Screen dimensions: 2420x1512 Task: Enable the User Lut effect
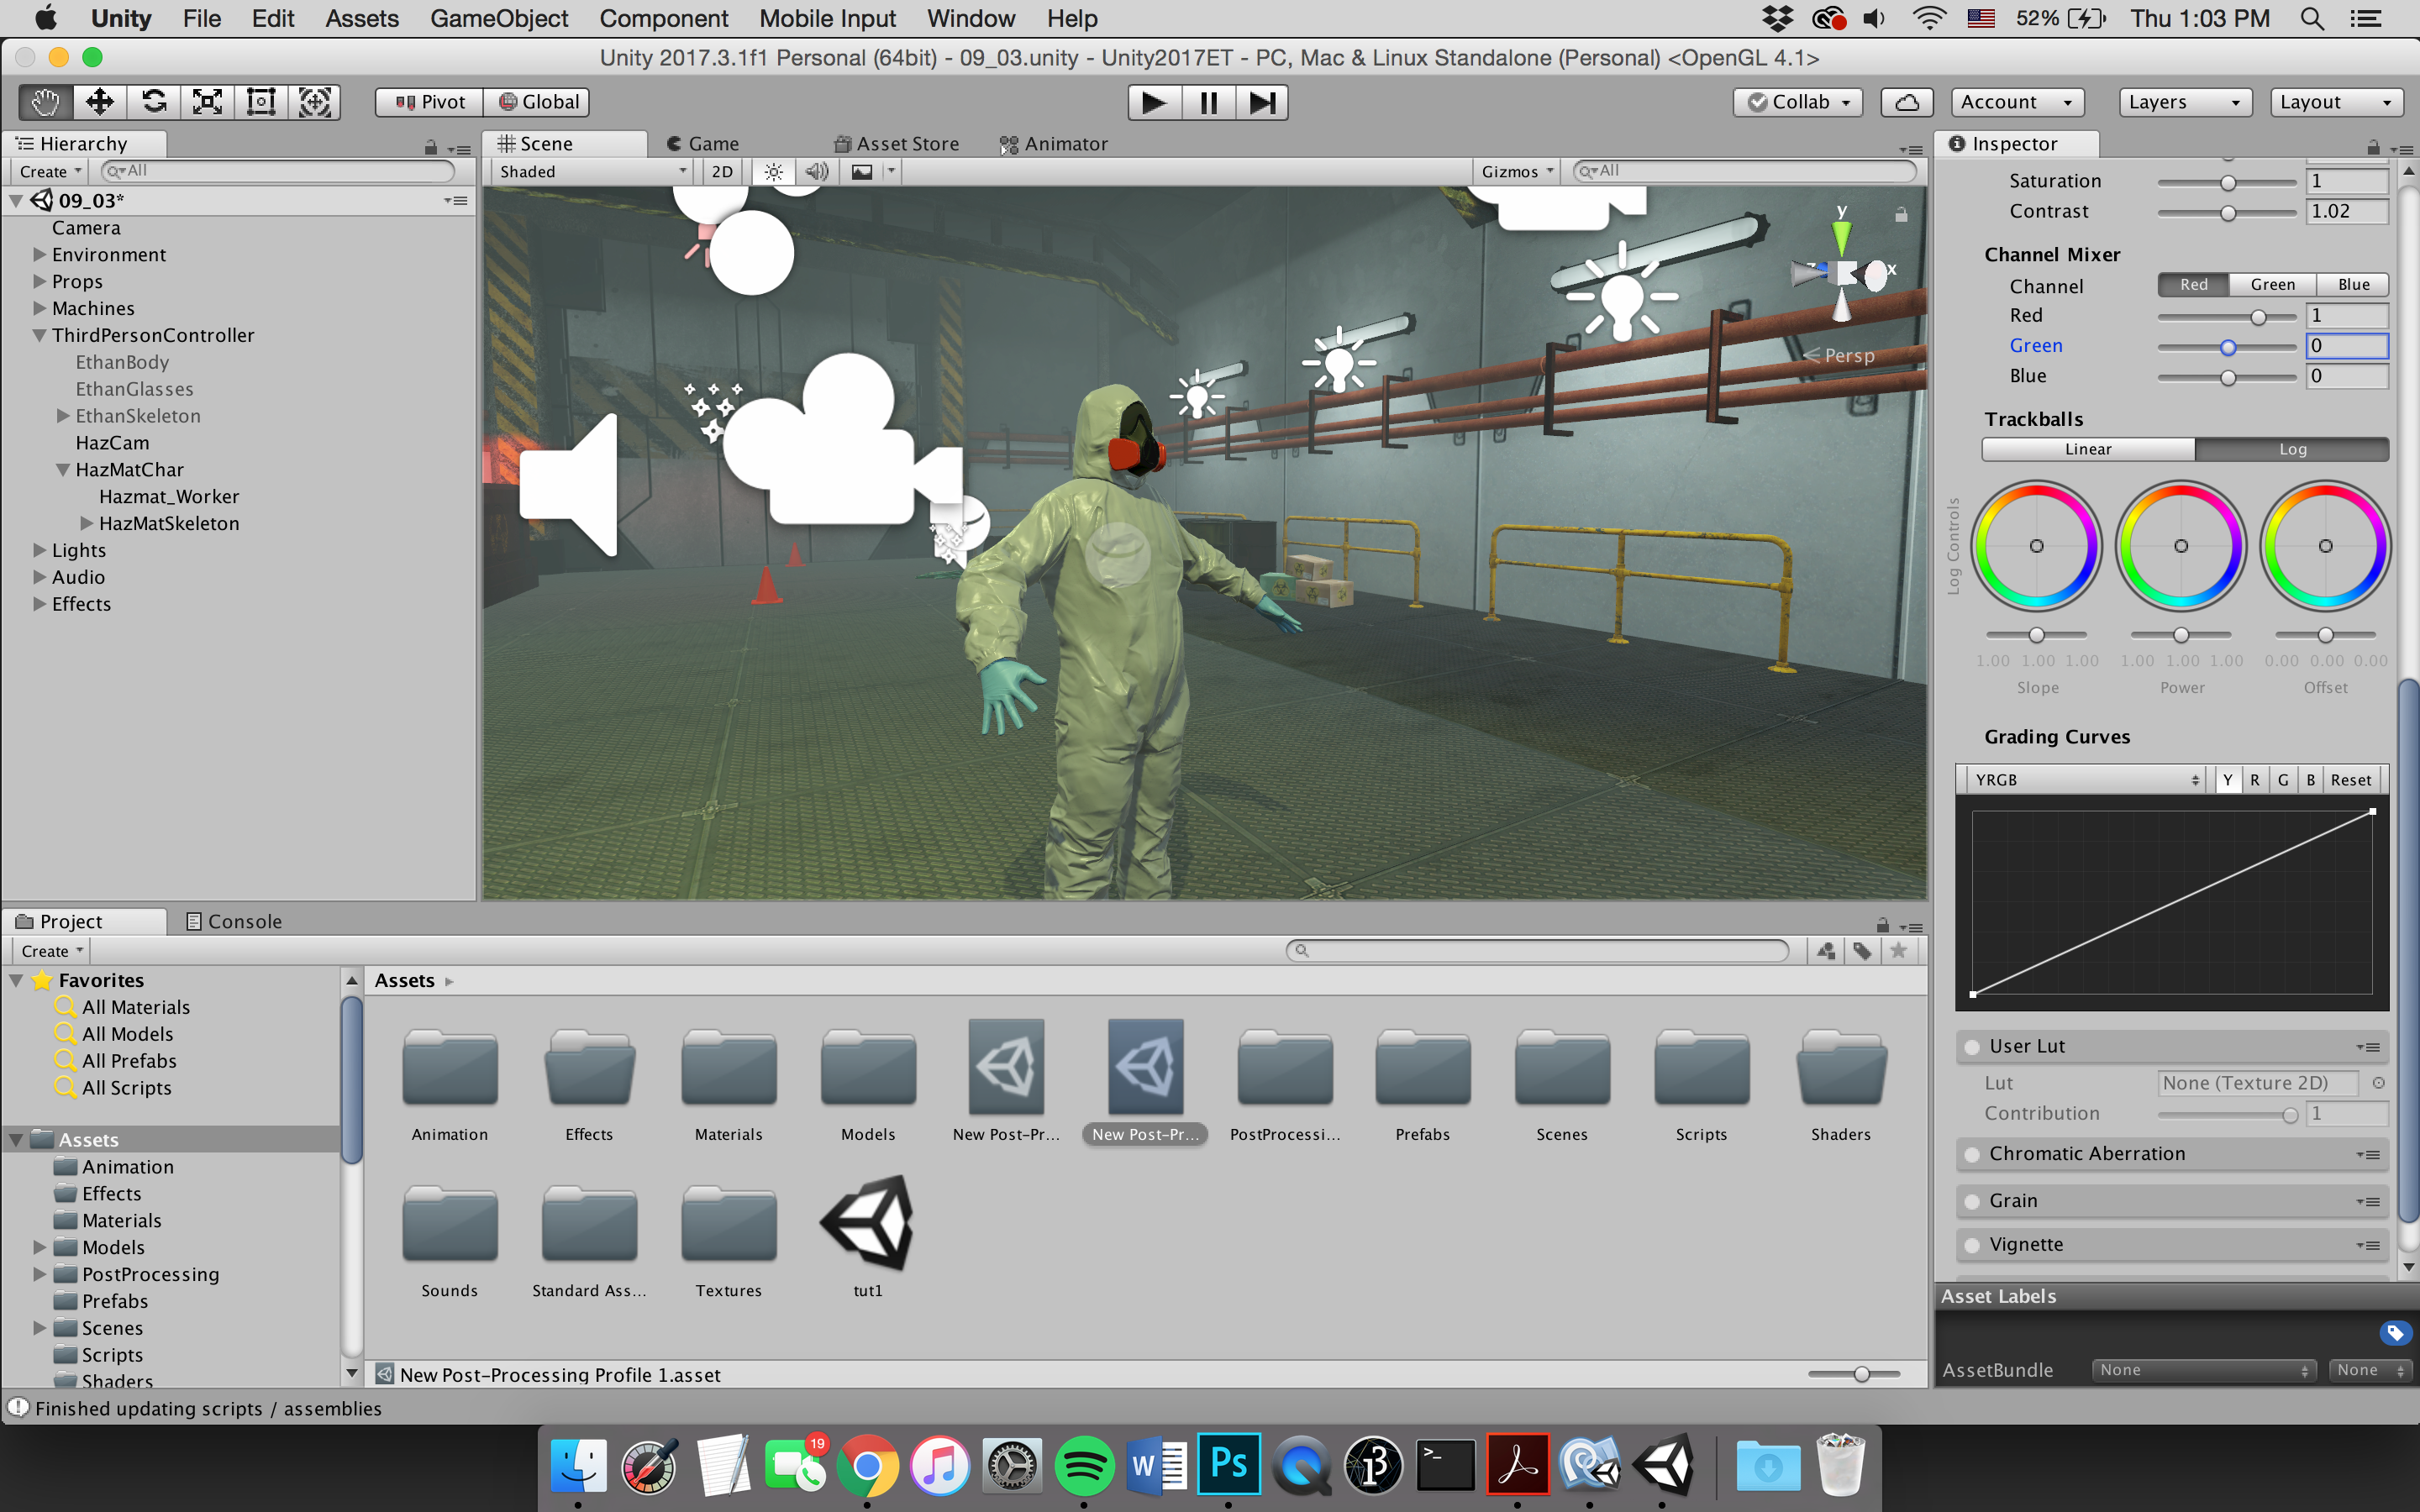1972,1047
